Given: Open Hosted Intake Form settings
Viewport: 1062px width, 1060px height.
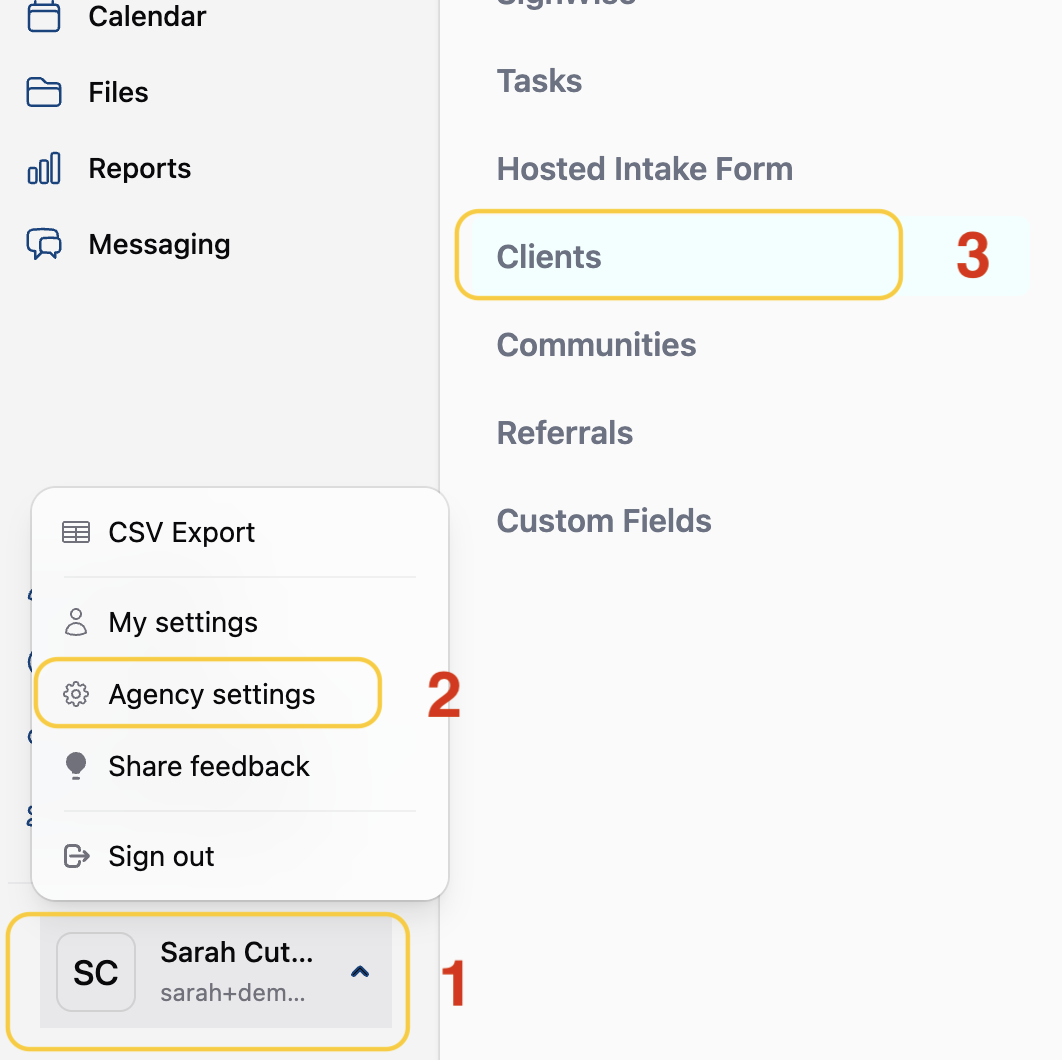Looking at the screenshot, I should click(644, 169).
